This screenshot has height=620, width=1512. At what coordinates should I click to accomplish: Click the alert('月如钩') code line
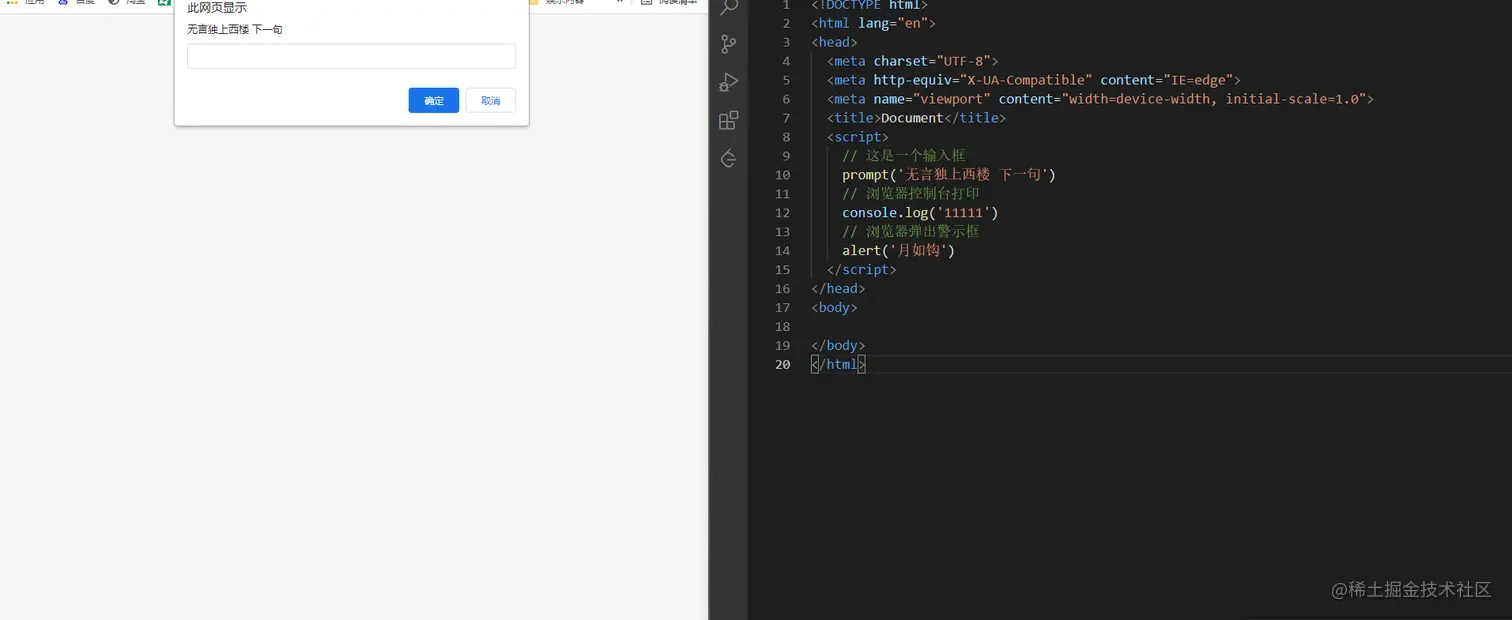(899, 251)
